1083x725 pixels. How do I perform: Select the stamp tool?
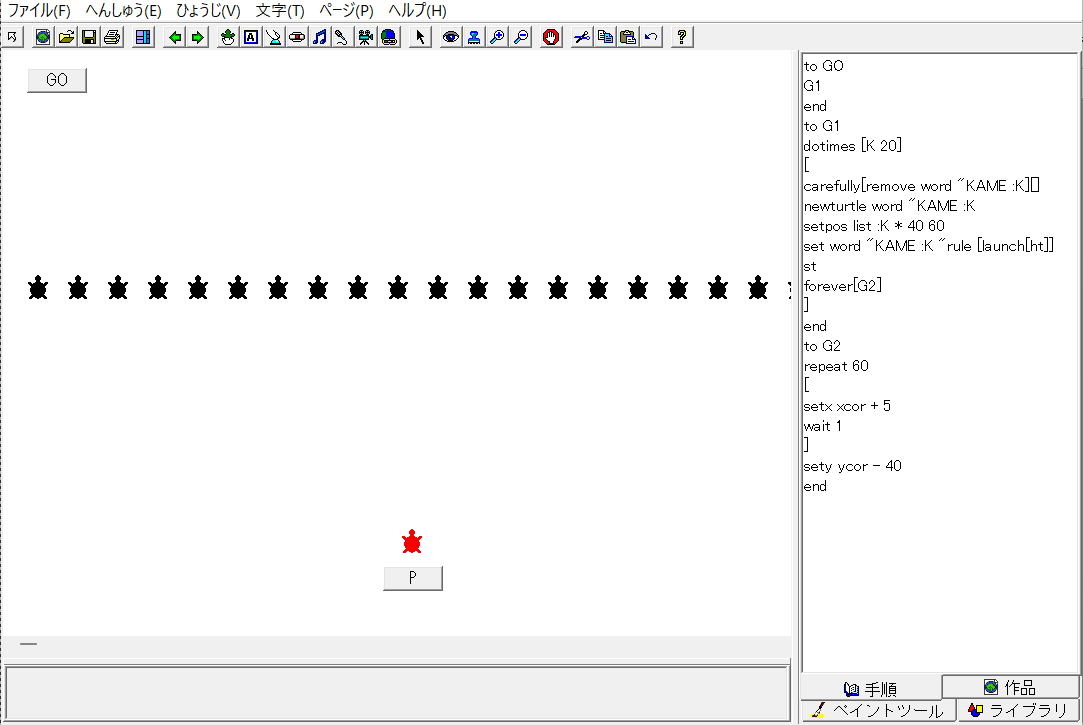tap(474, 37)
